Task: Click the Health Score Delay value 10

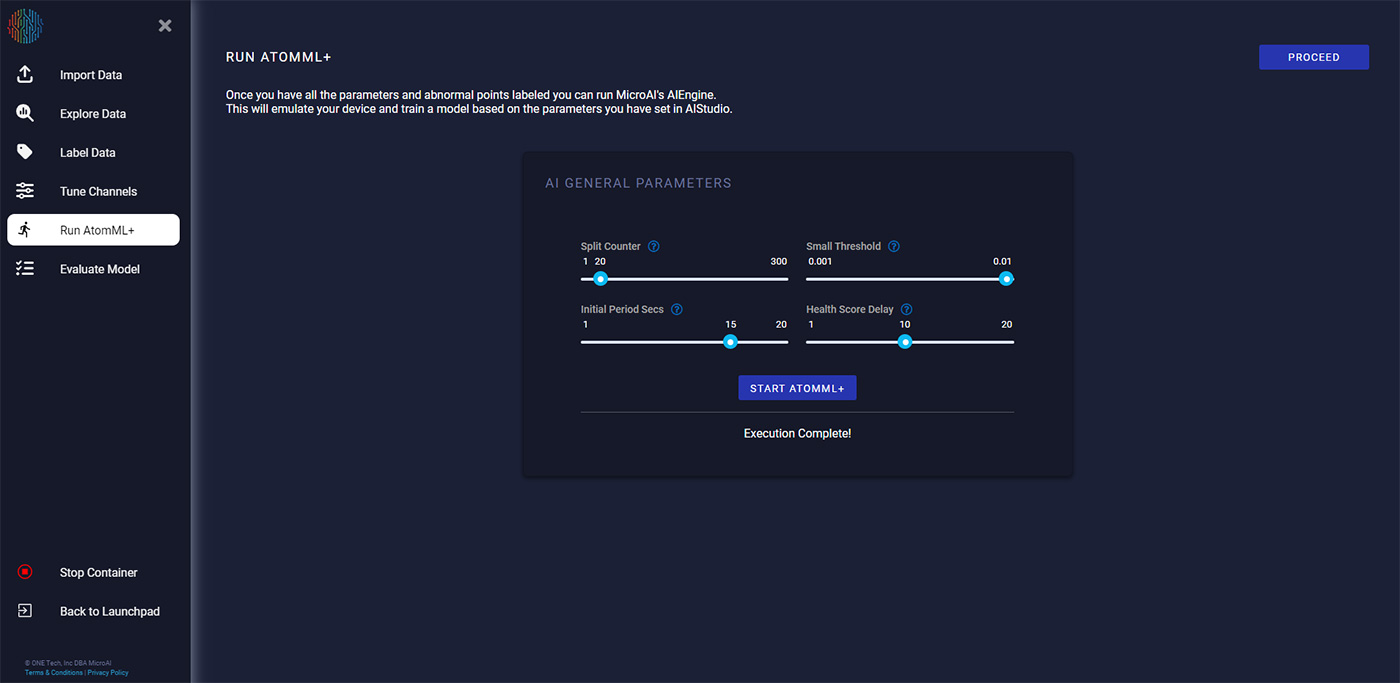Action: (x=905, y=325)
